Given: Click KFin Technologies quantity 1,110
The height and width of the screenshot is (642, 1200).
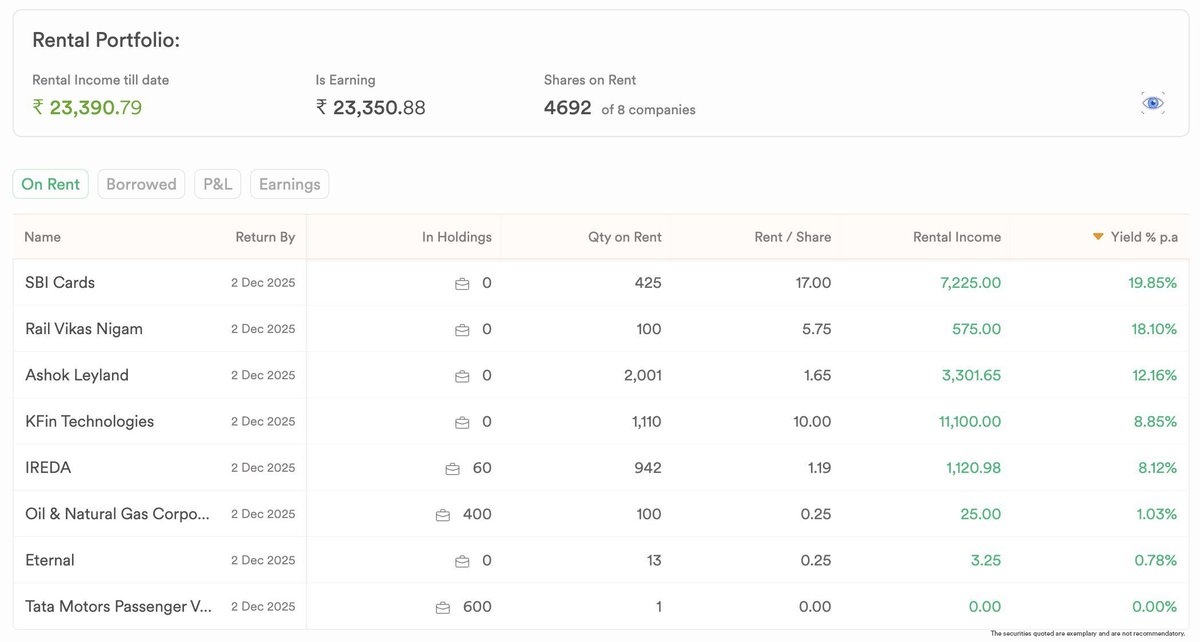Looking at the screenshot, I should click(647, 421).
